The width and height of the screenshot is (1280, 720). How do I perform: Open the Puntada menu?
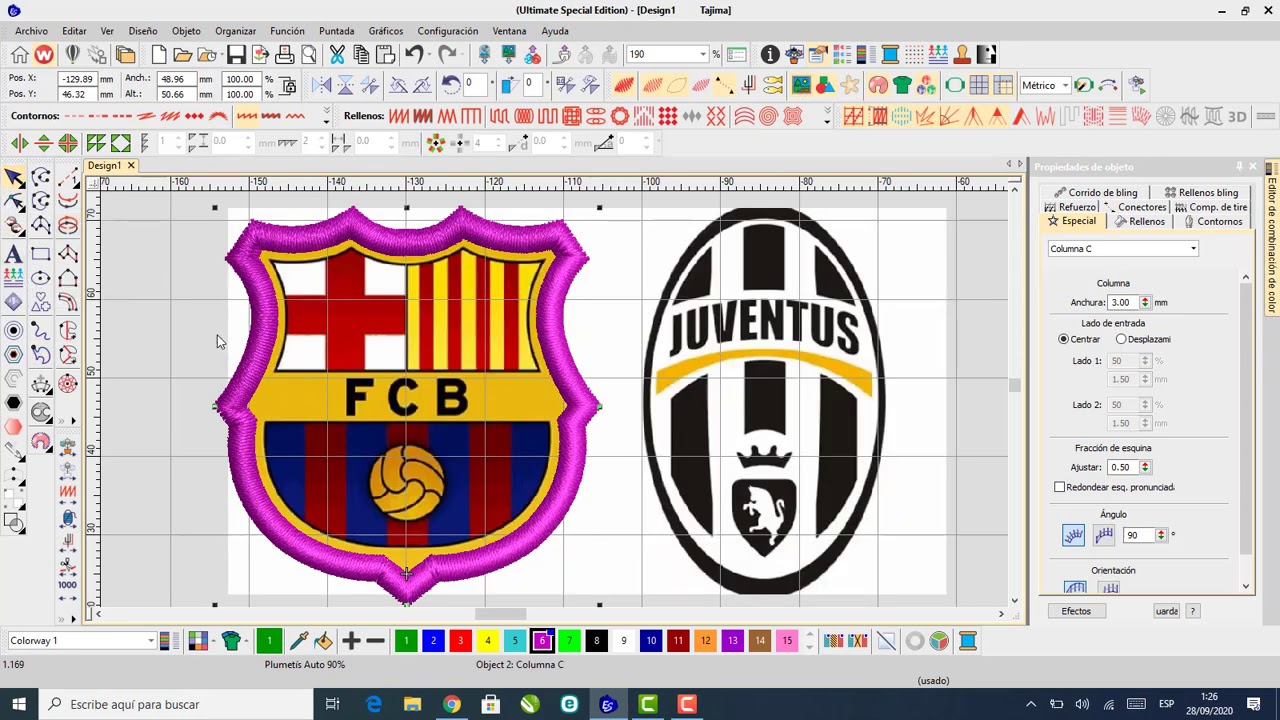click(337, 31)
